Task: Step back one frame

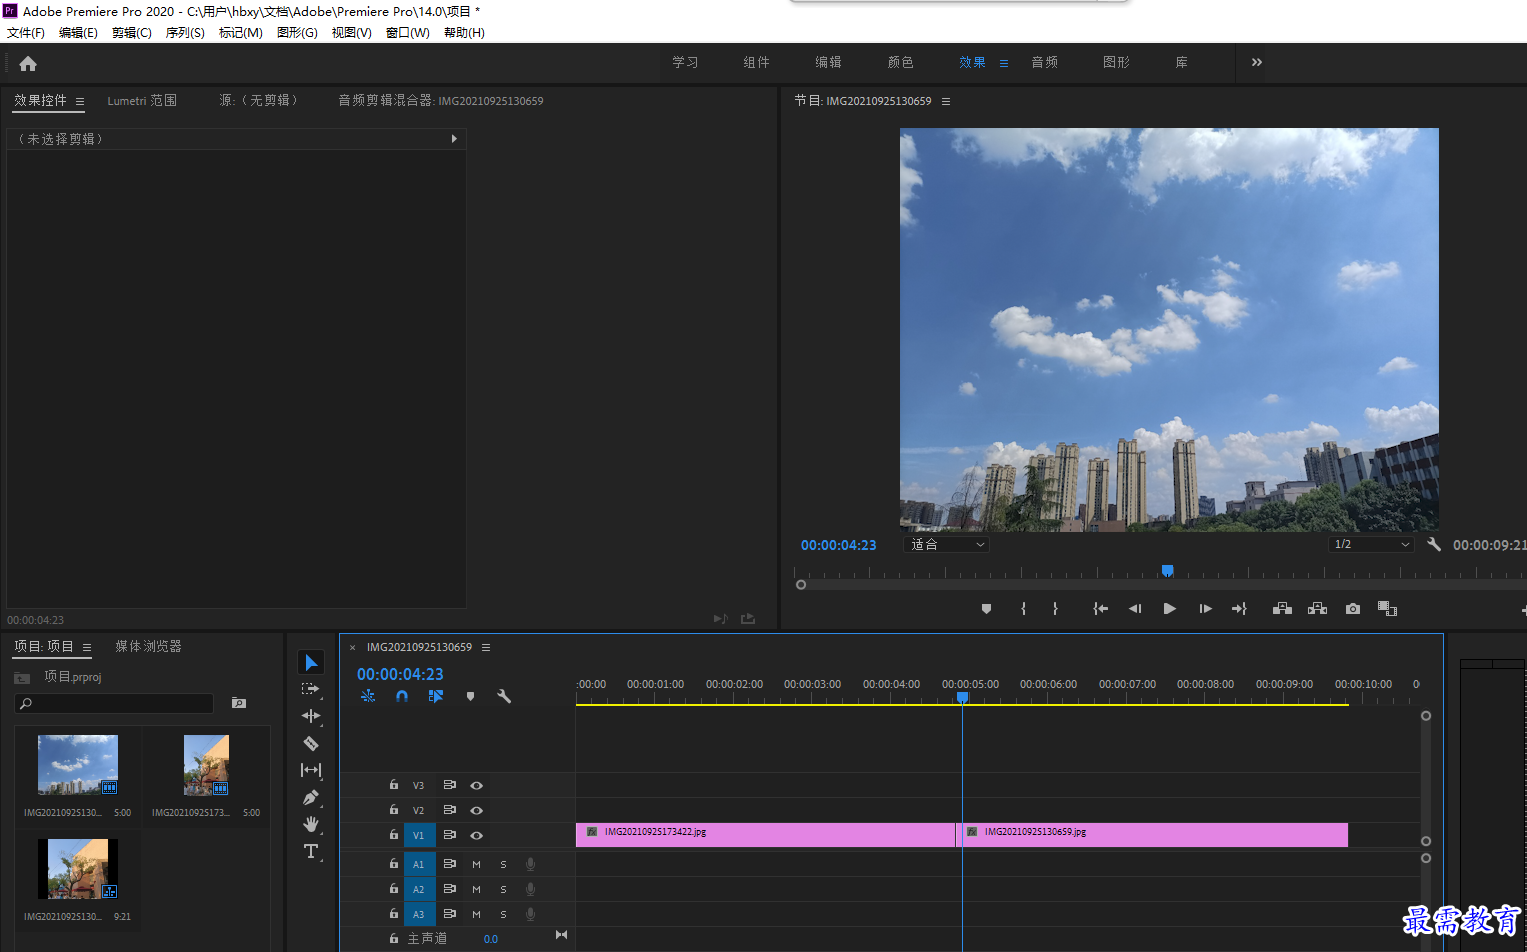Action: (x=1135, y=608)
